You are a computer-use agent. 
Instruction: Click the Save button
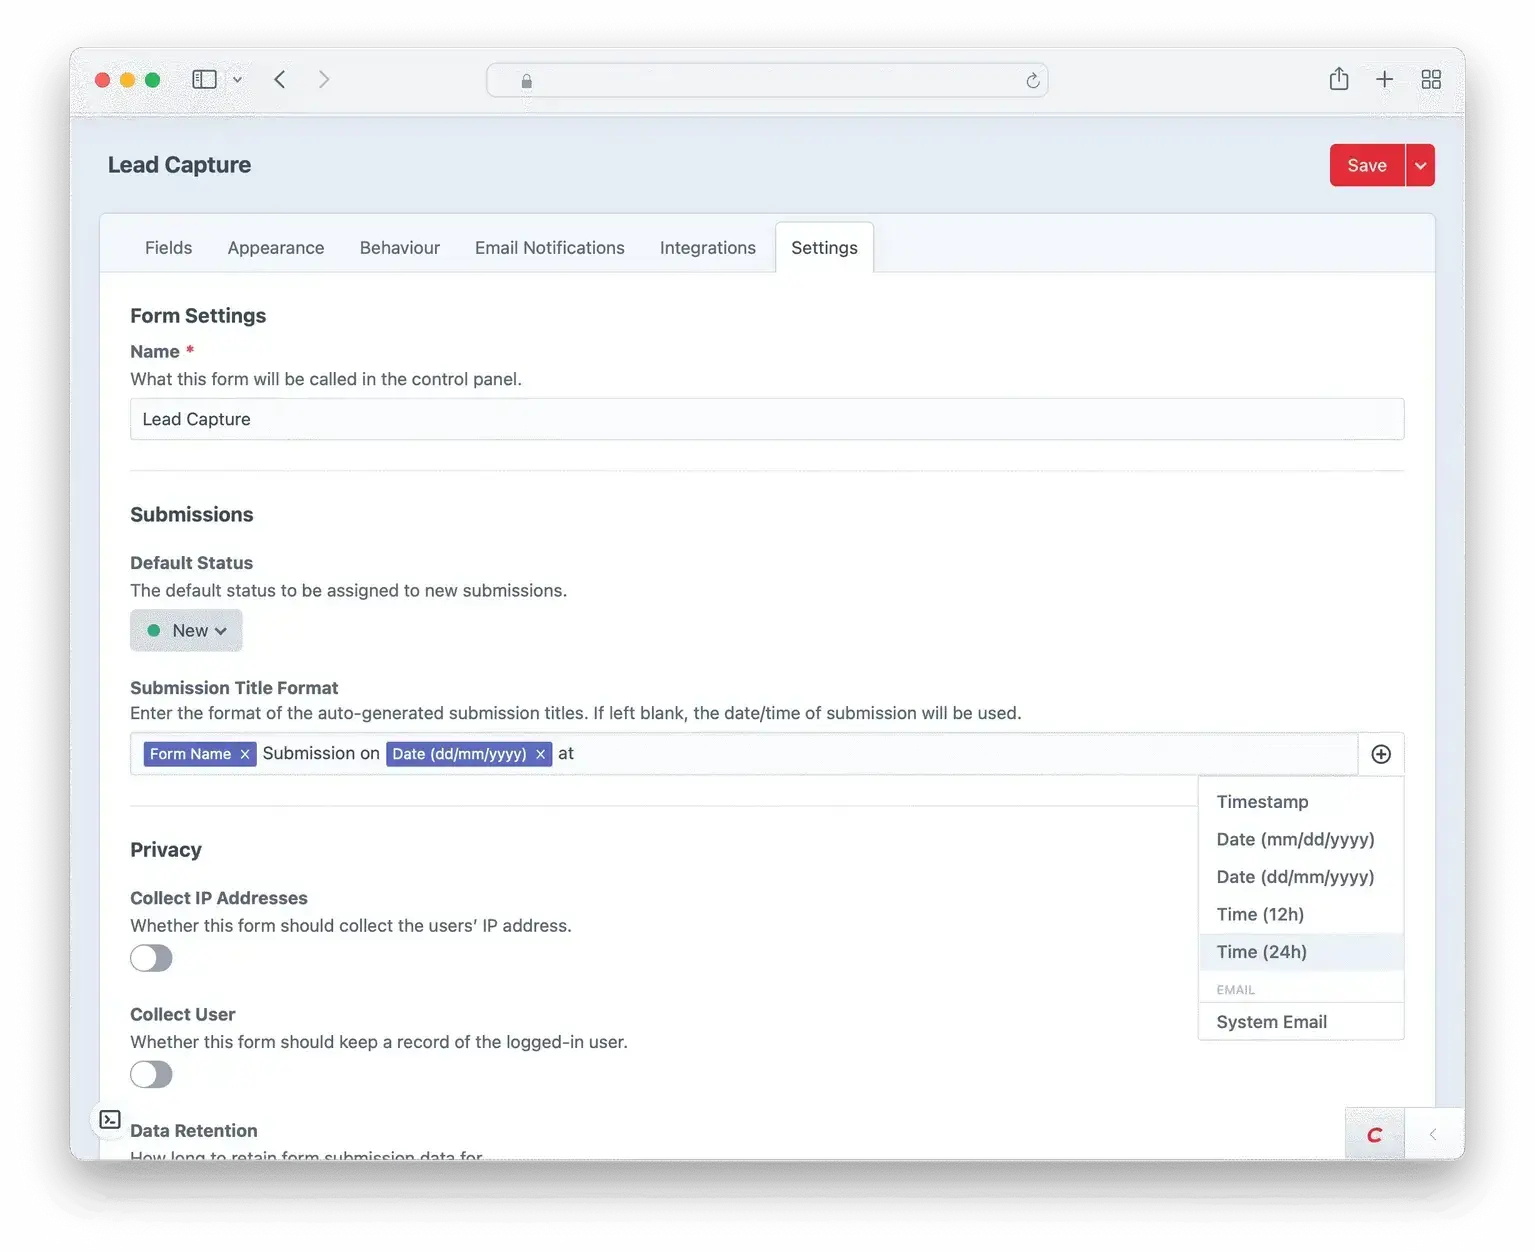pos(1366,165)
